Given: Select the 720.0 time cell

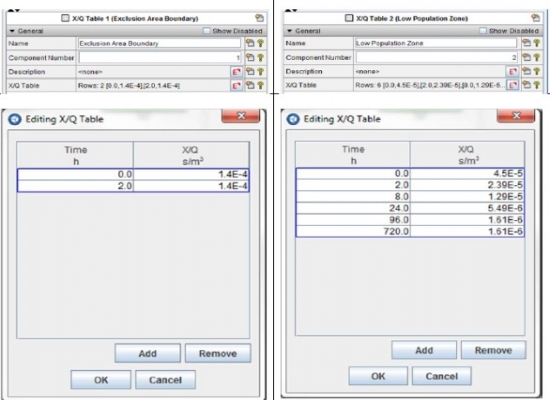Looking at the screenshot, I should pos(353,232).
